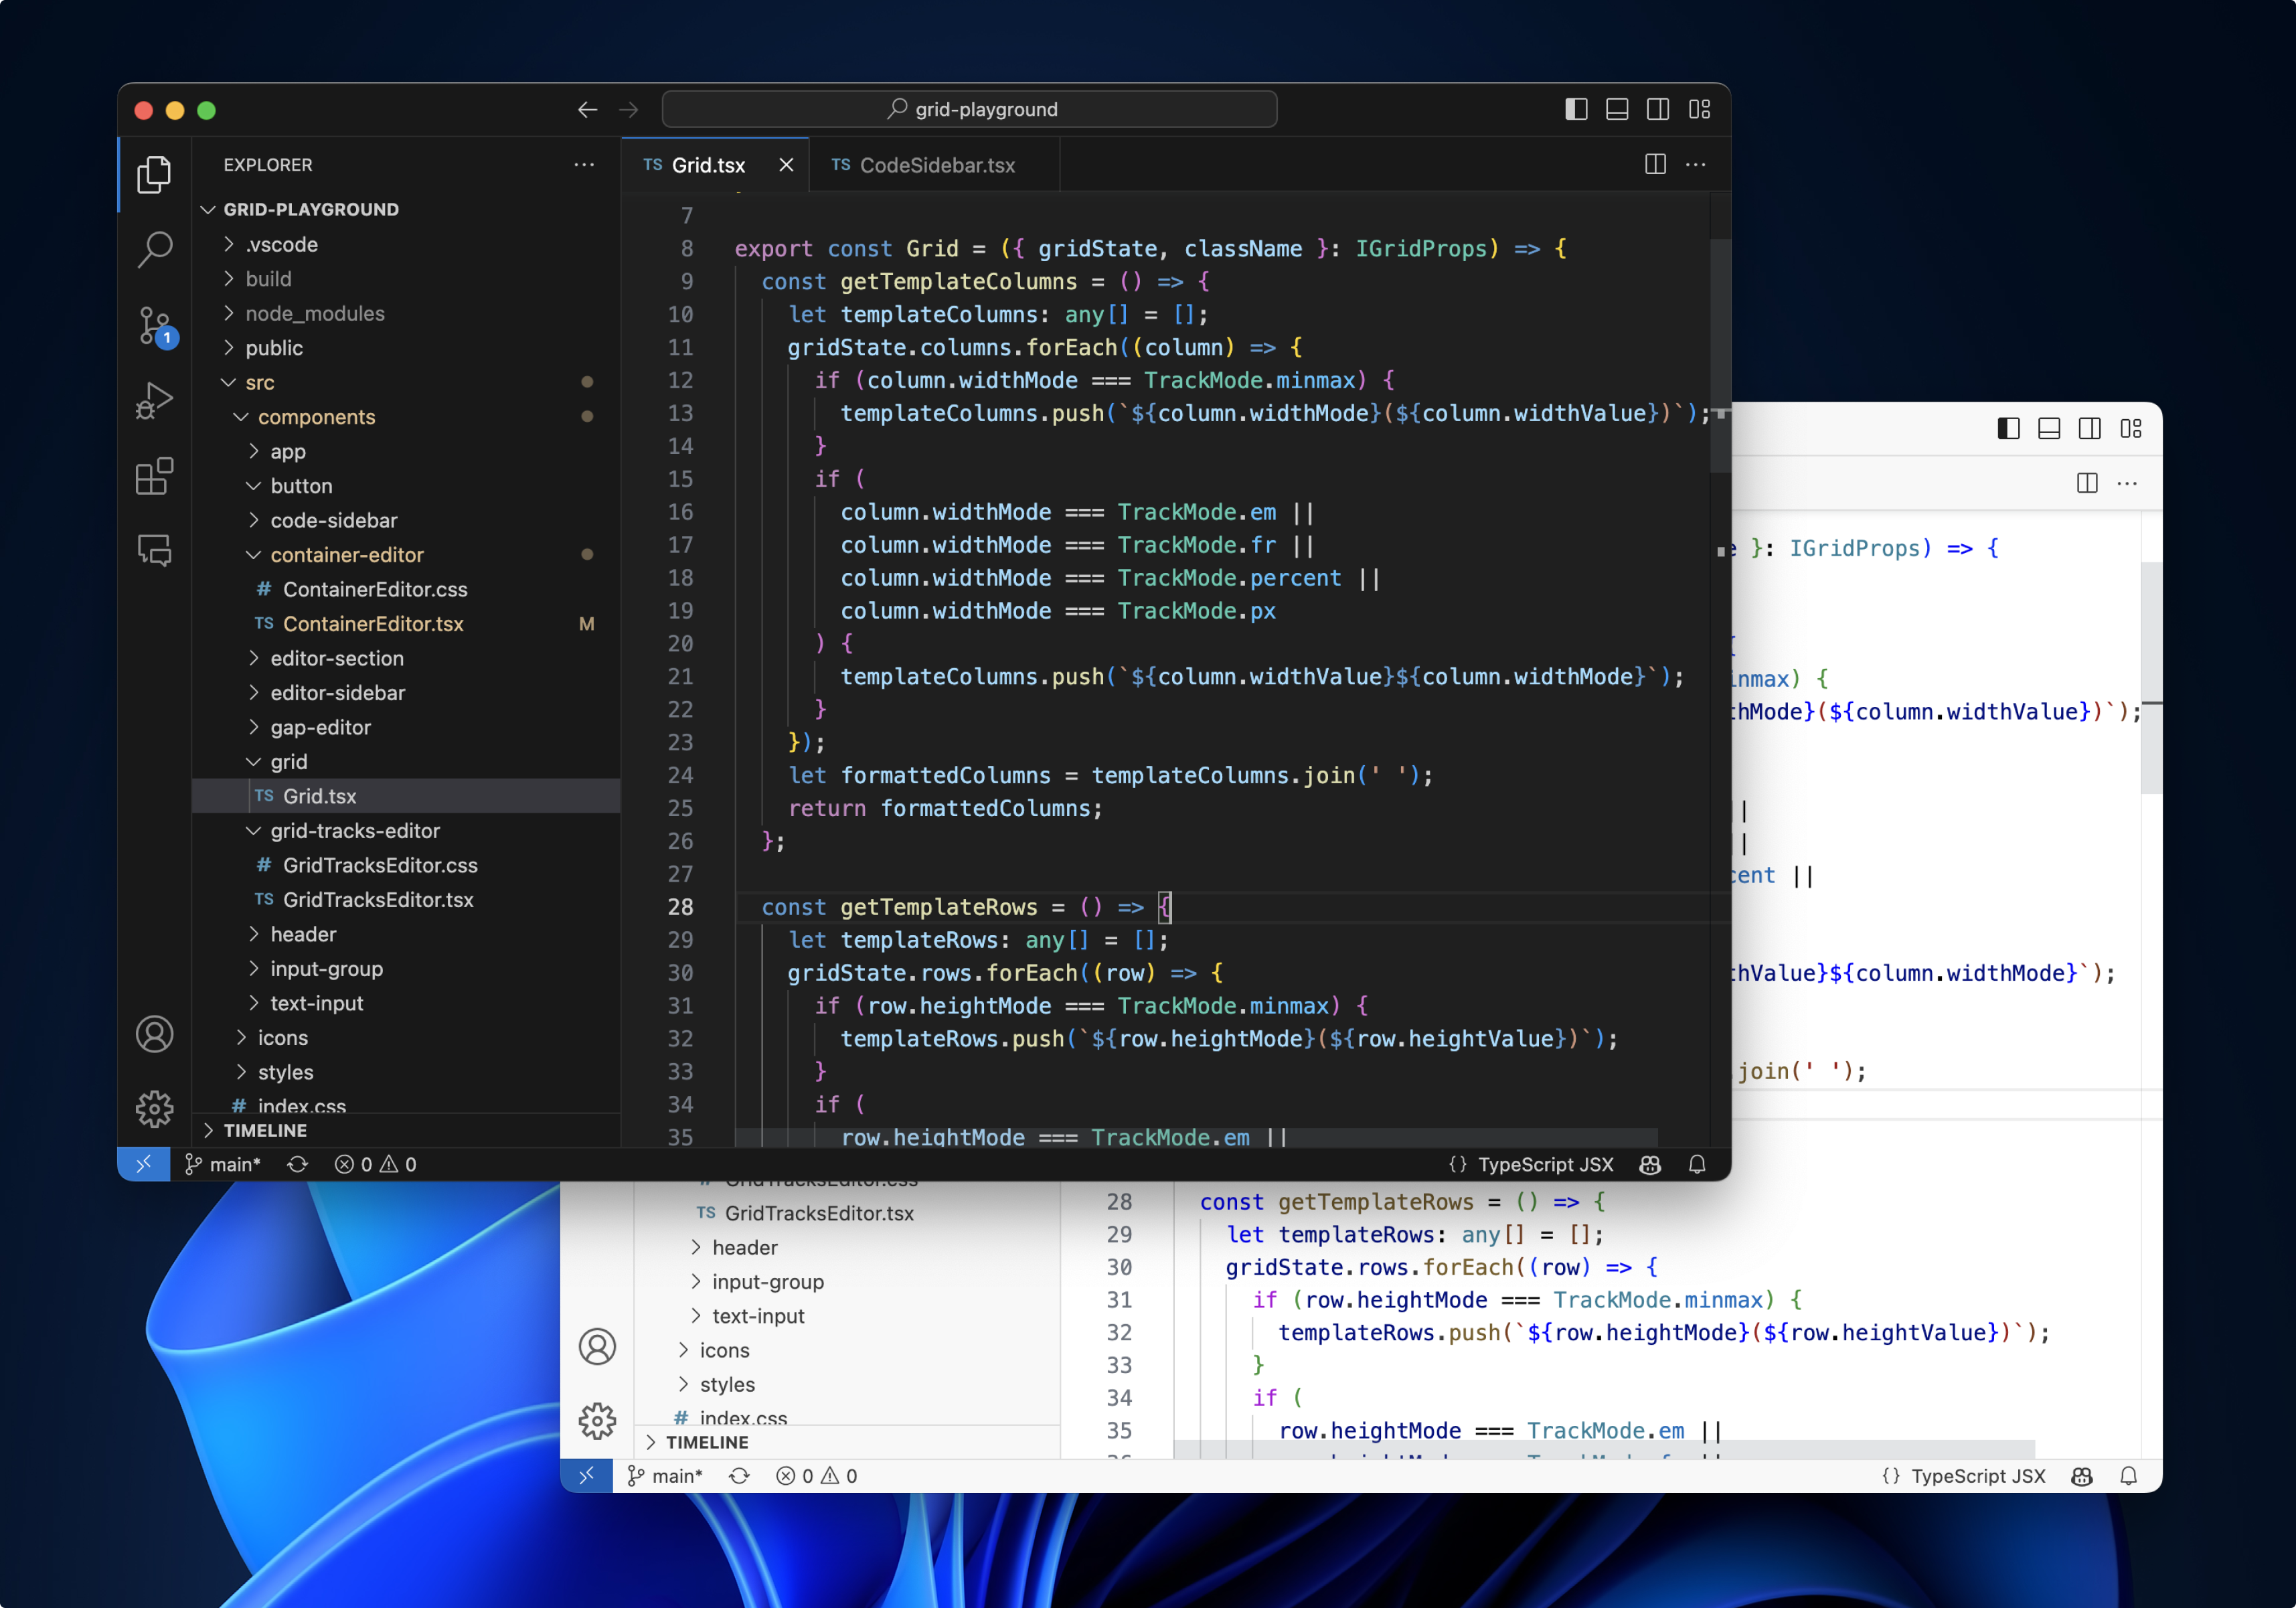Toggle the notification bell icon in status bar
This screenshot has width=2296, height=1608.
1700,1163
